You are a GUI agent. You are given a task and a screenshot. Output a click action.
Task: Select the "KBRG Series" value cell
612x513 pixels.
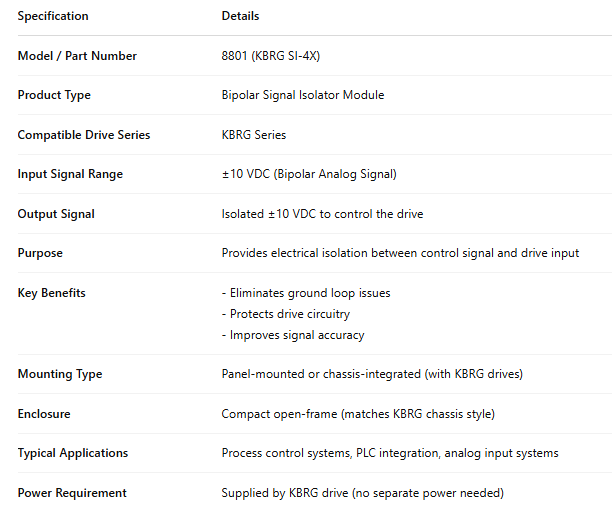(254, 135)
